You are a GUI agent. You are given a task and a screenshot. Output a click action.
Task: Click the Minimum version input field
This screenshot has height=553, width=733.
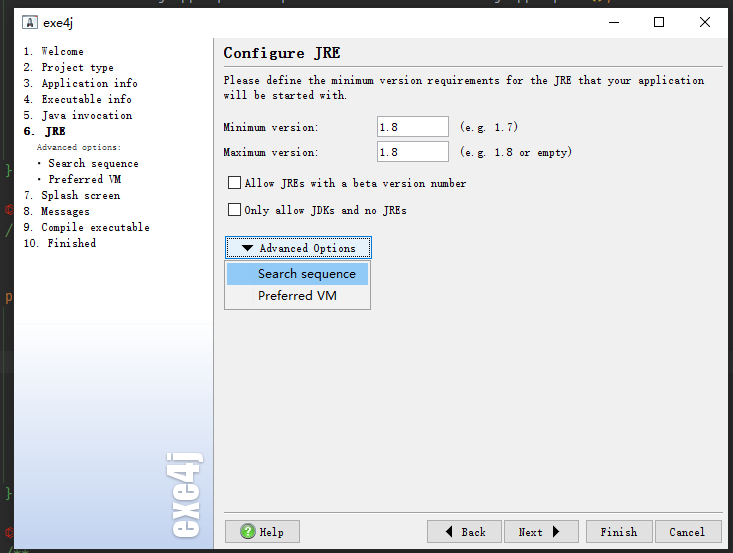click(x=412, y=127)
